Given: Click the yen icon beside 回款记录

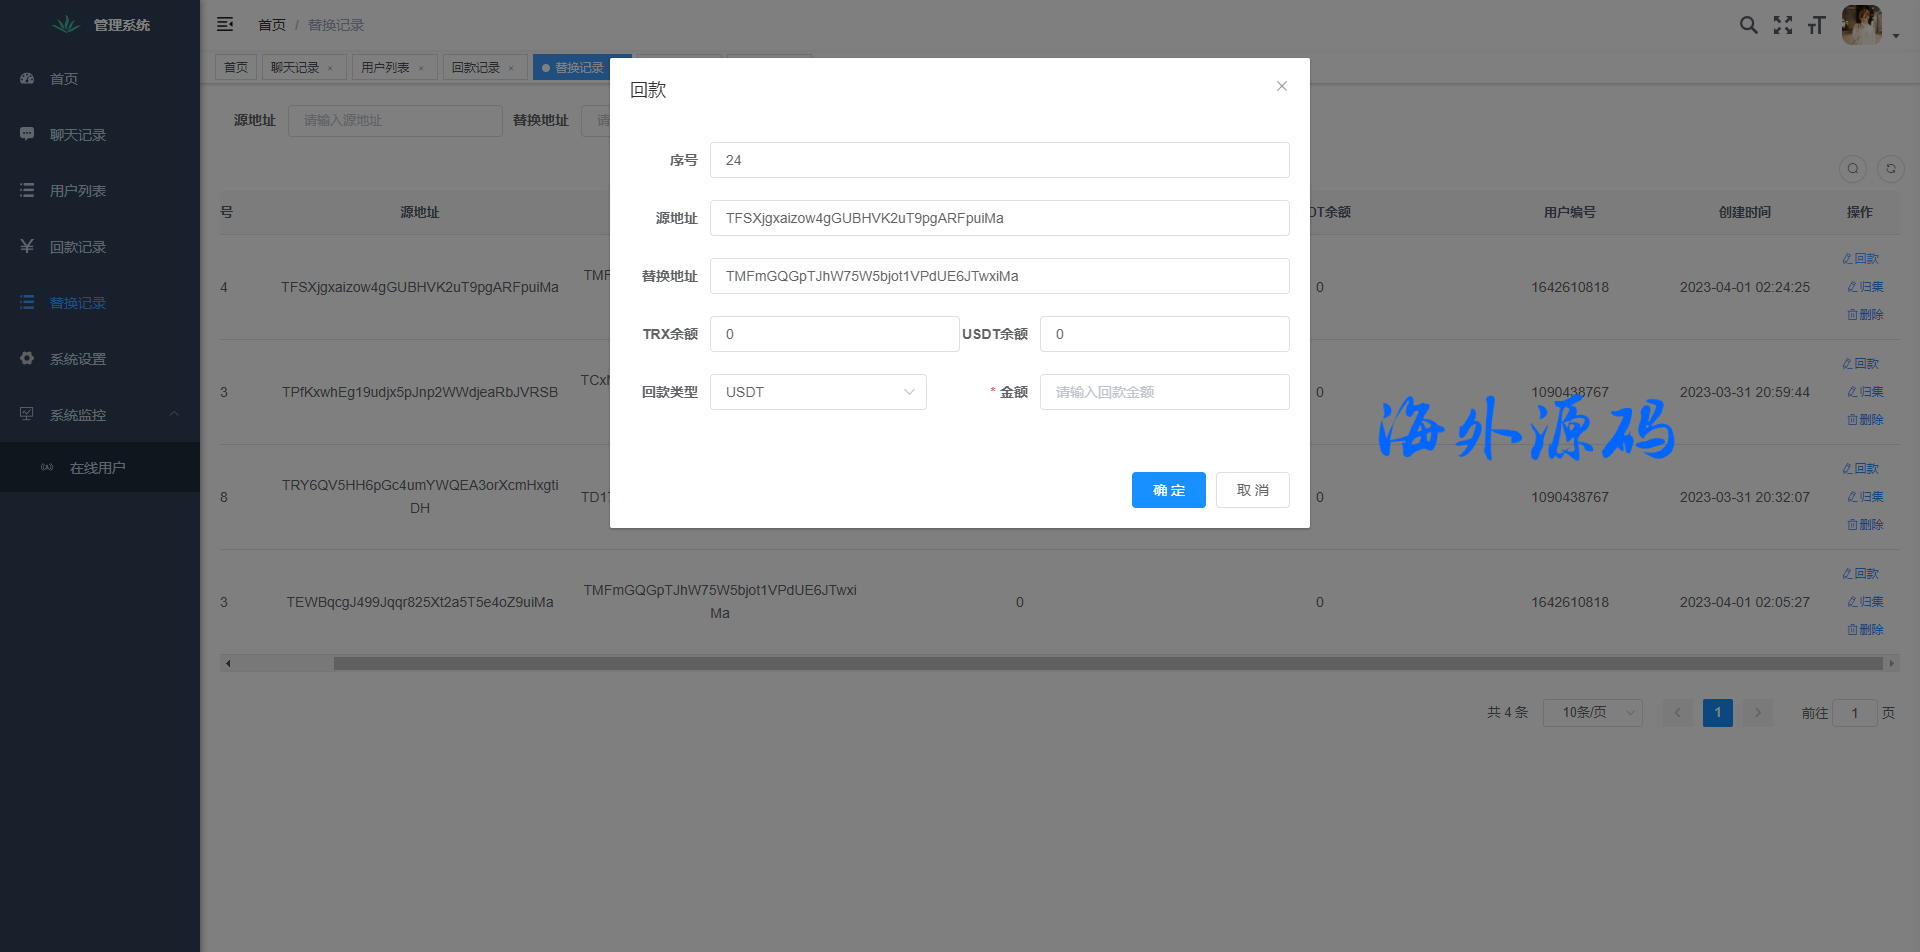Looking at the screenshot, I should pyautogui.click(x=27, y=246).
